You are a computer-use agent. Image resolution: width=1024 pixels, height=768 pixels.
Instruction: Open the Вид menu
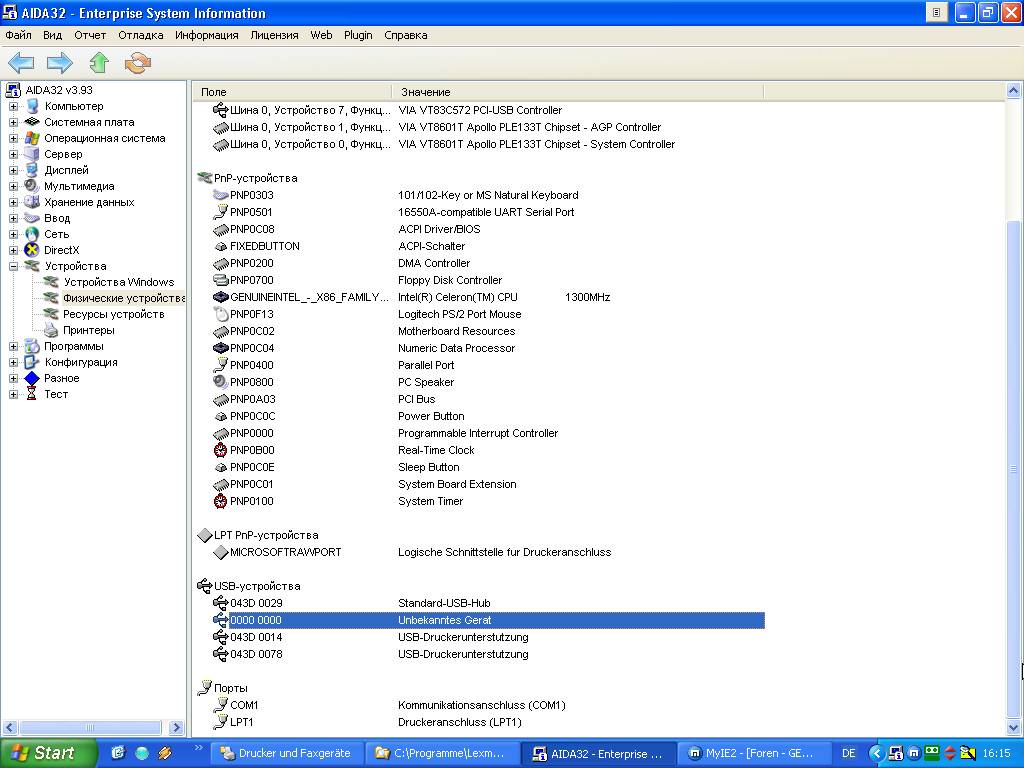click(53, 35)
